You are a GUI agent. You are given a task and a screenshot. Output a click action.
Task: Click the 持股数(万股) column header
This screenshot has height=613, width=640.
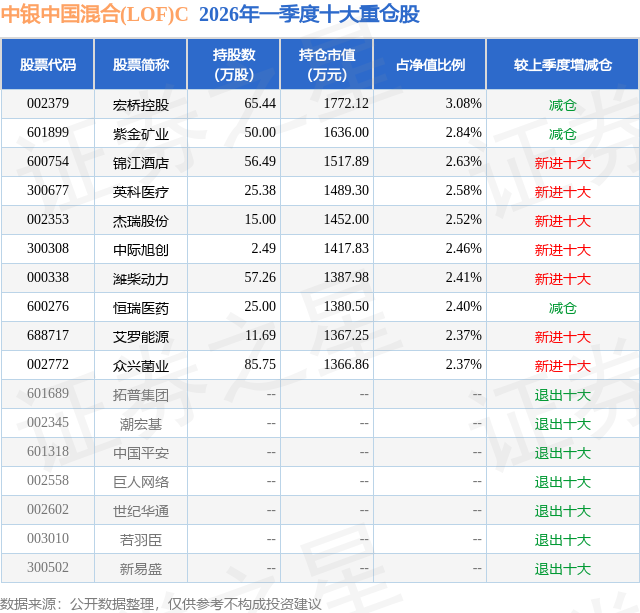(x=234, y=64)
